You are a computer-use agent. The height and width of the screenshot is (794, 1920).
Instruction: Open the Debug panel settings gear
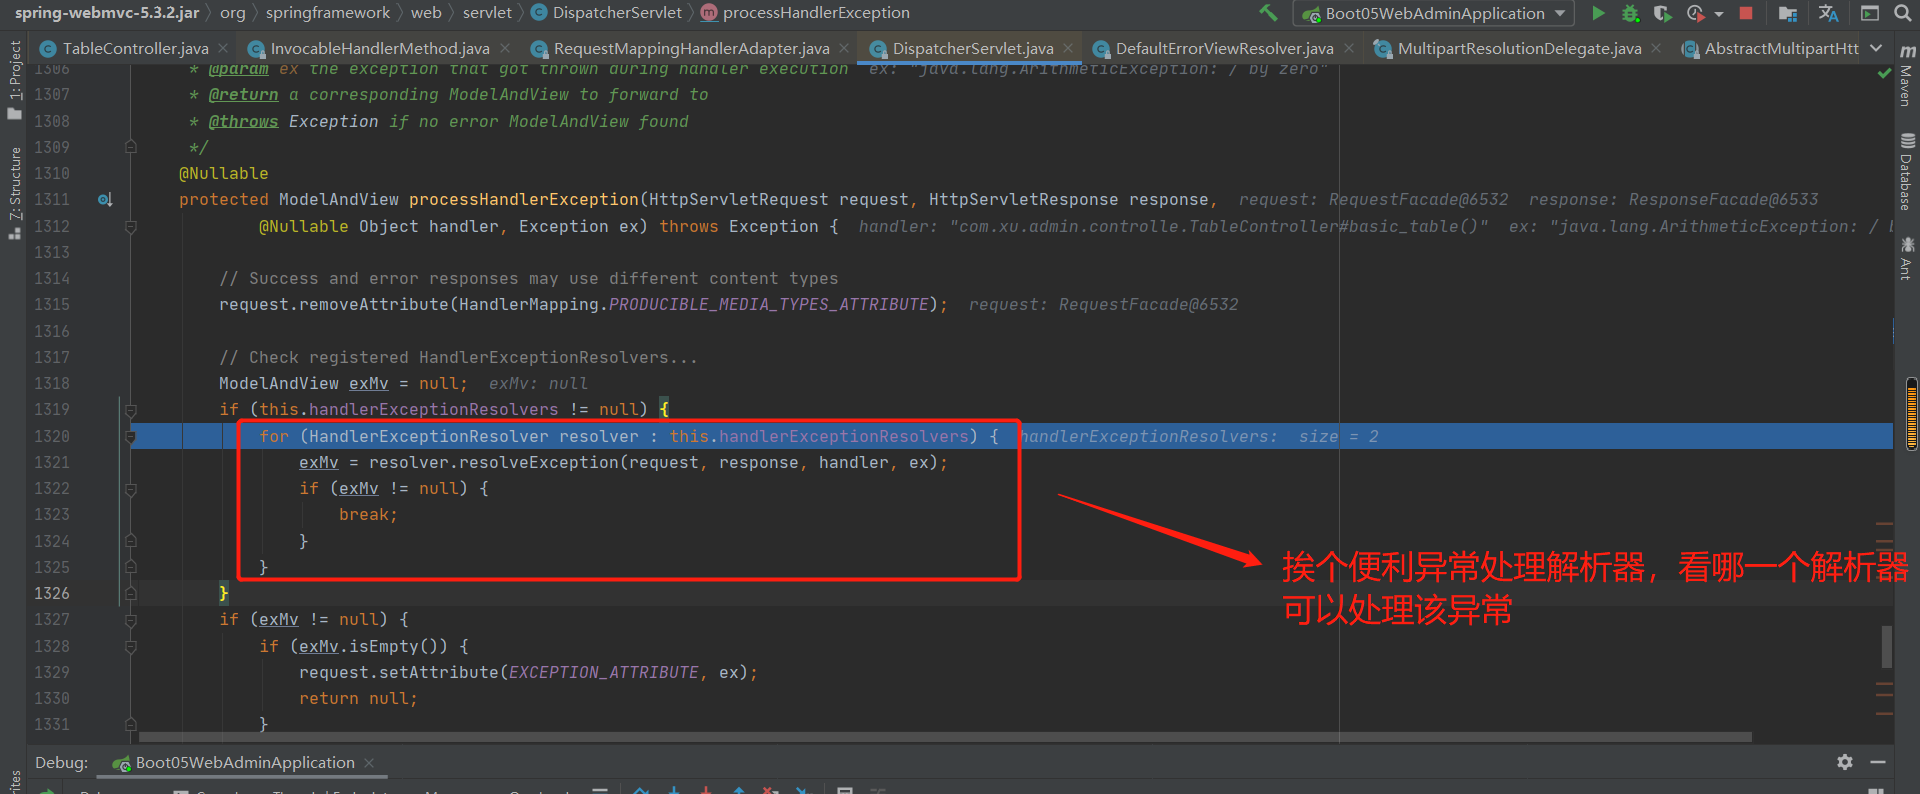[1845, 762]
